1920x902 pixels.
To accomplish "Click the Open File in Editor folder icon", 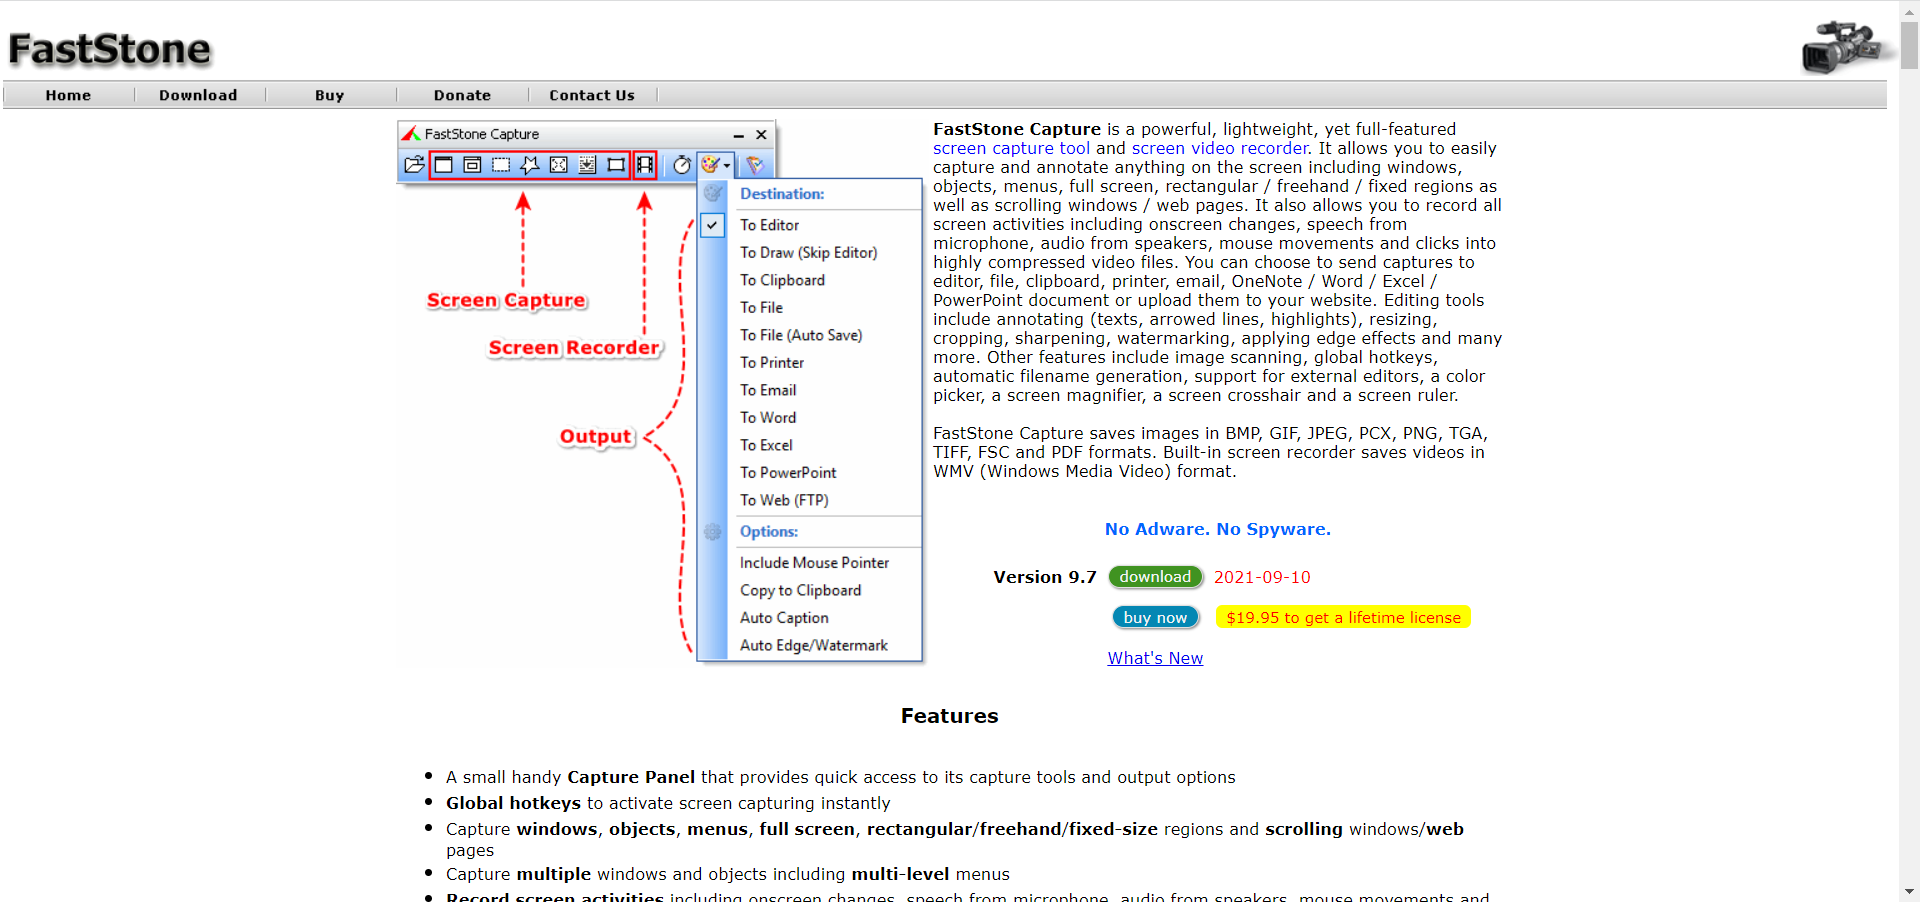I will tap(414, 165).
